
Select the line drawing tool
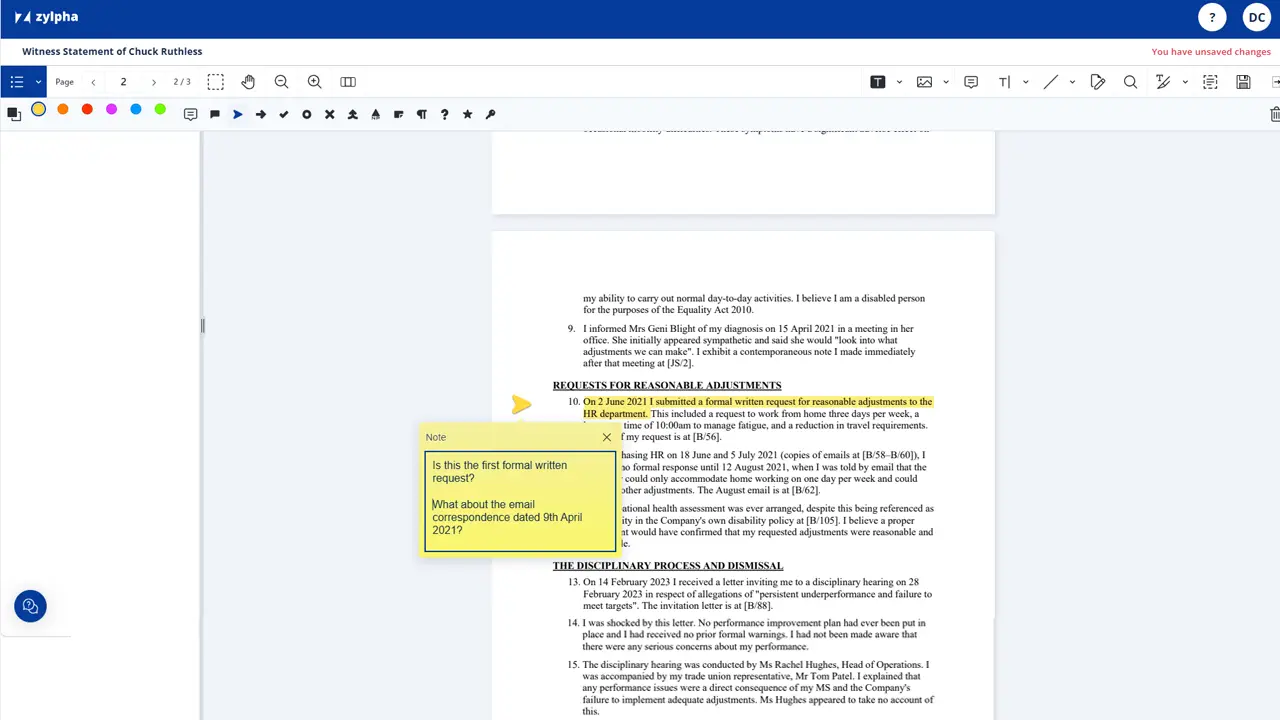(x=1050, y=82)
